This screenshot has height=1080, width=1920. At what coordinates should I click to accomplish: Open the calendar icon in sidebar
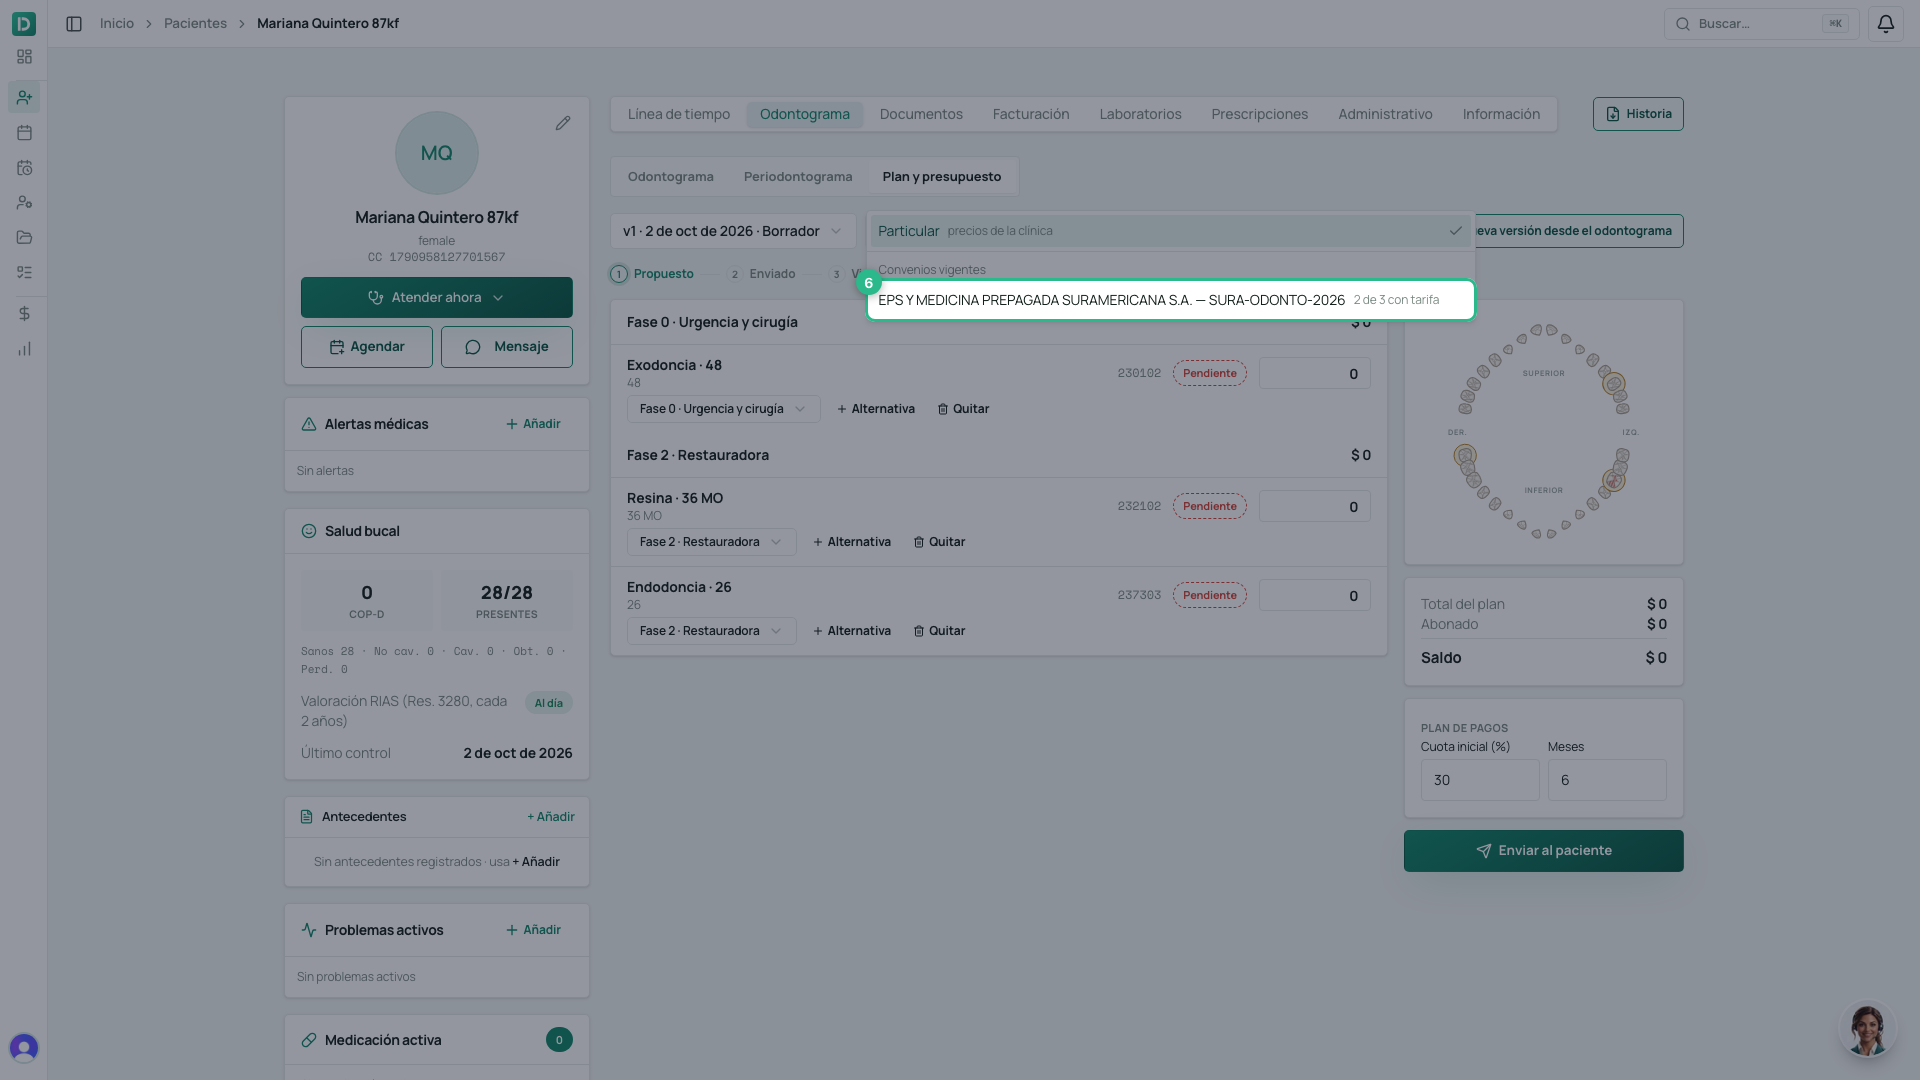24,133
